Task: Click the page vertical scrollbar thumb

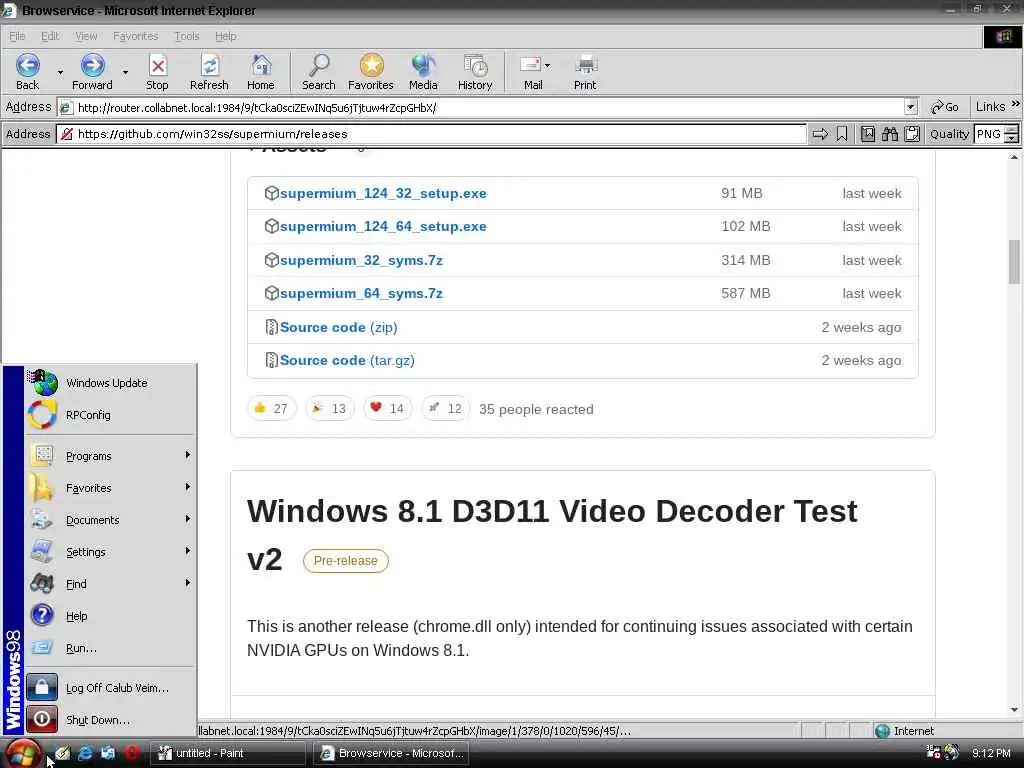Action: (x=1014, y=262)
